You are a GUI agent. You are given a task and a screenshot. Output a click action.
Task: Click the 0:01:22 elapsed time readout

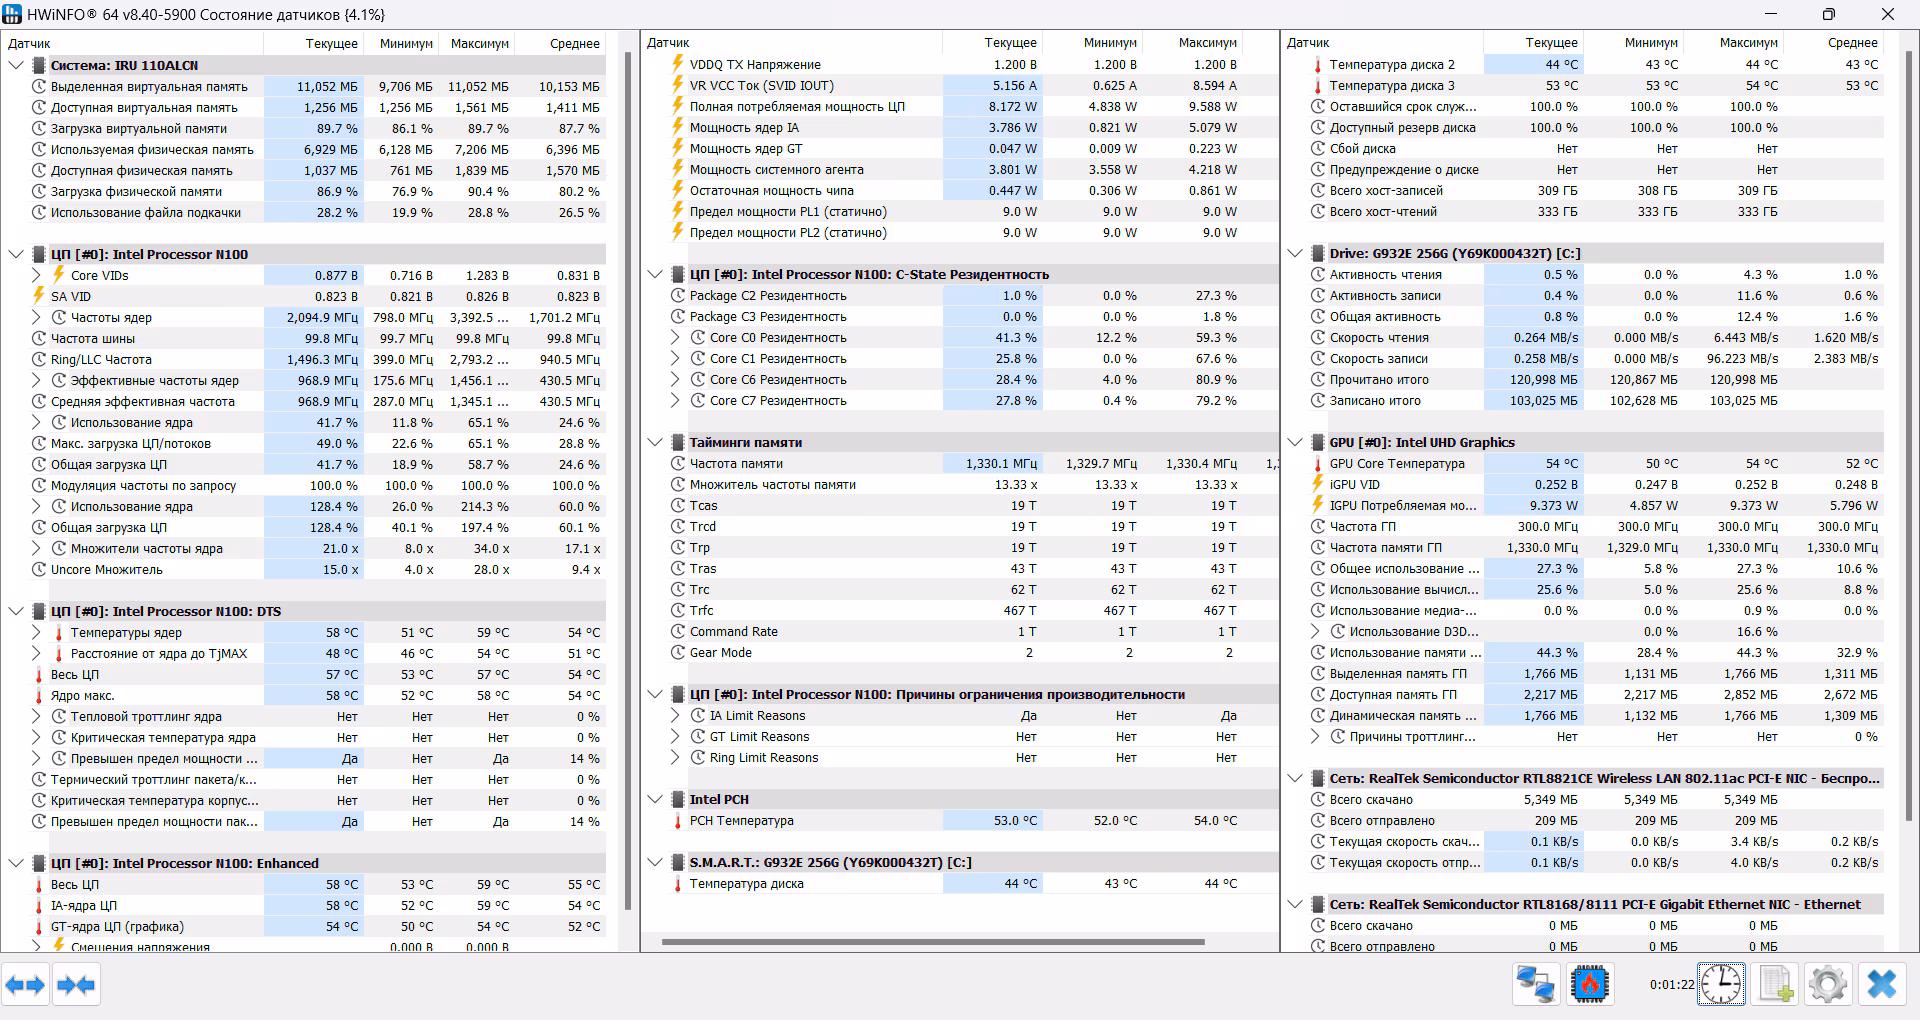1672,985
